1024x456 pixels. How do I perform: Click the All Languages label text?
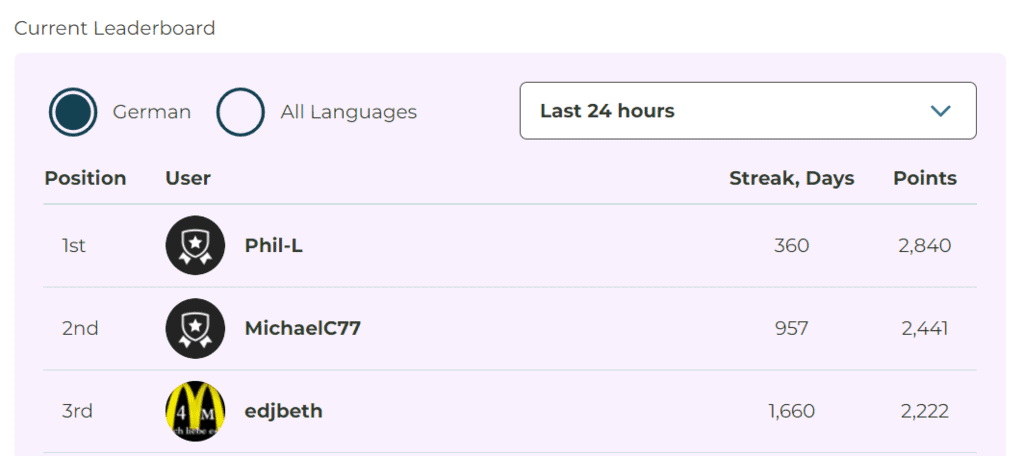pos(348,112)
